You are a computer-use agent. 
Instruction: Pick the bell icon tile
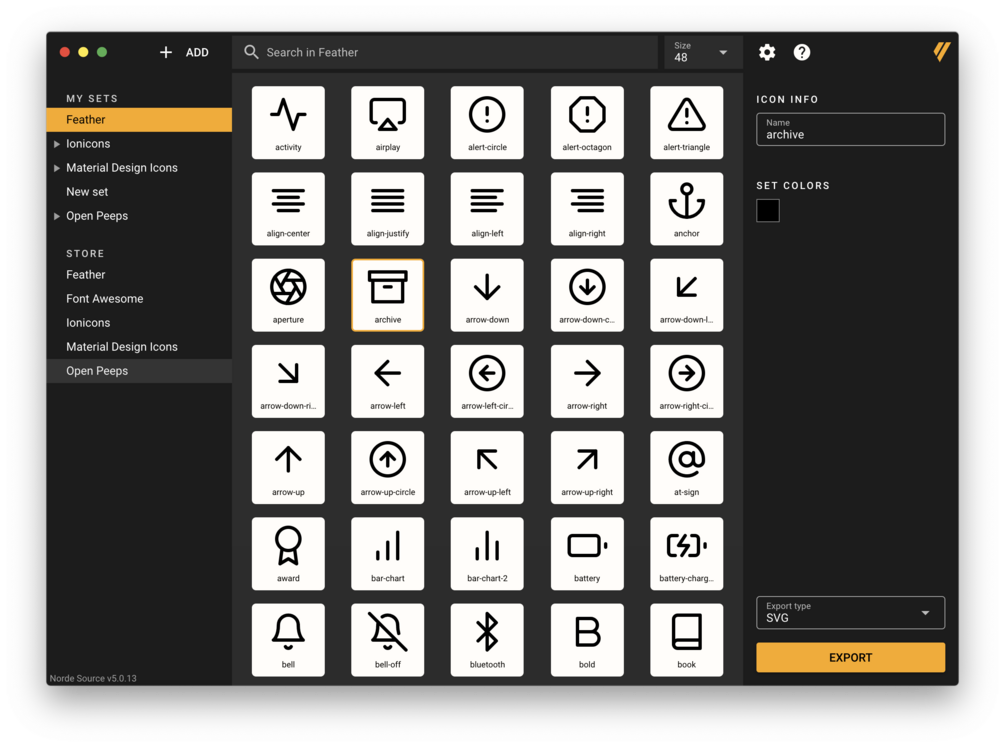pos(288,640)
